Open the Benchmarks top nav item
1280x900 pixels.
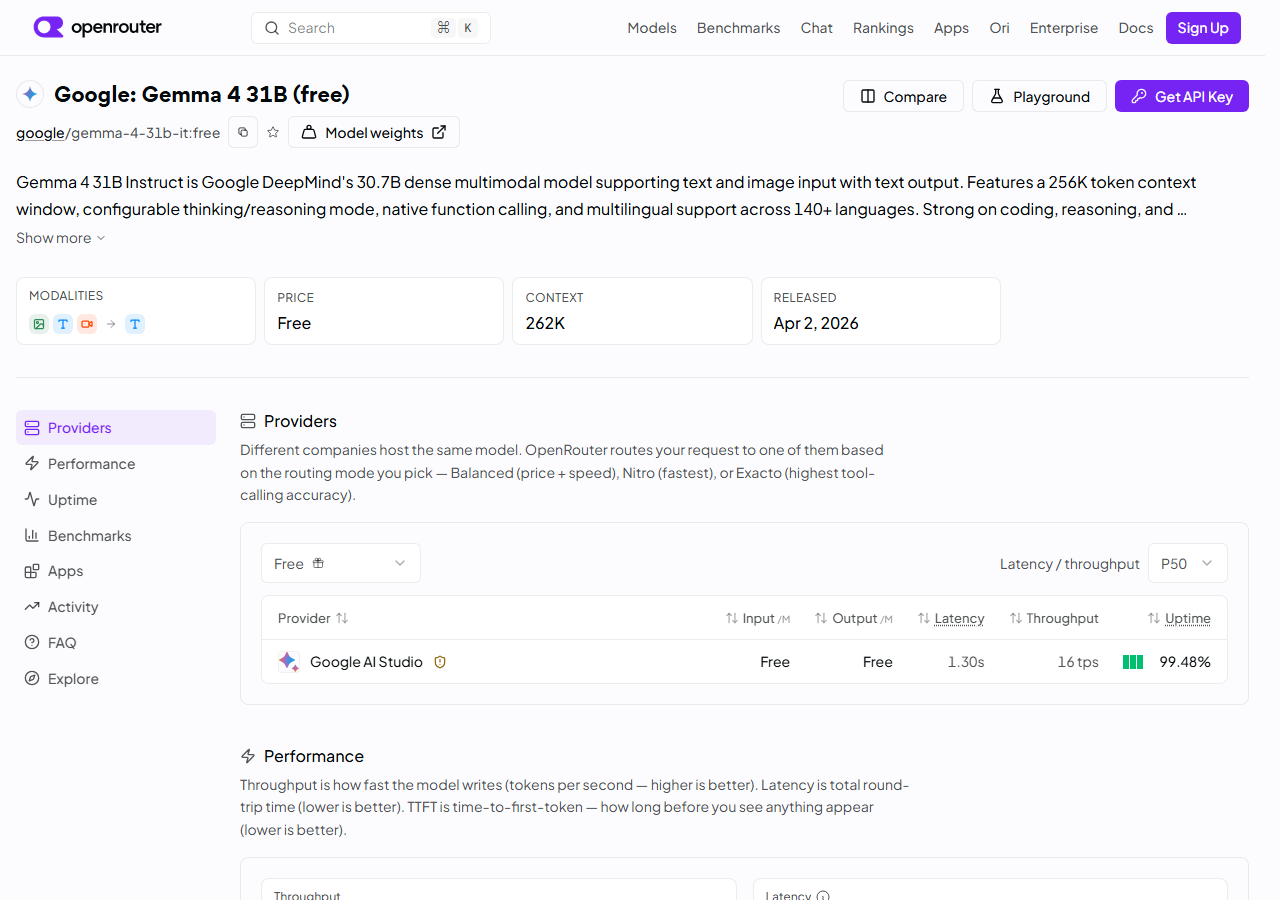click(x=738, y=28)
